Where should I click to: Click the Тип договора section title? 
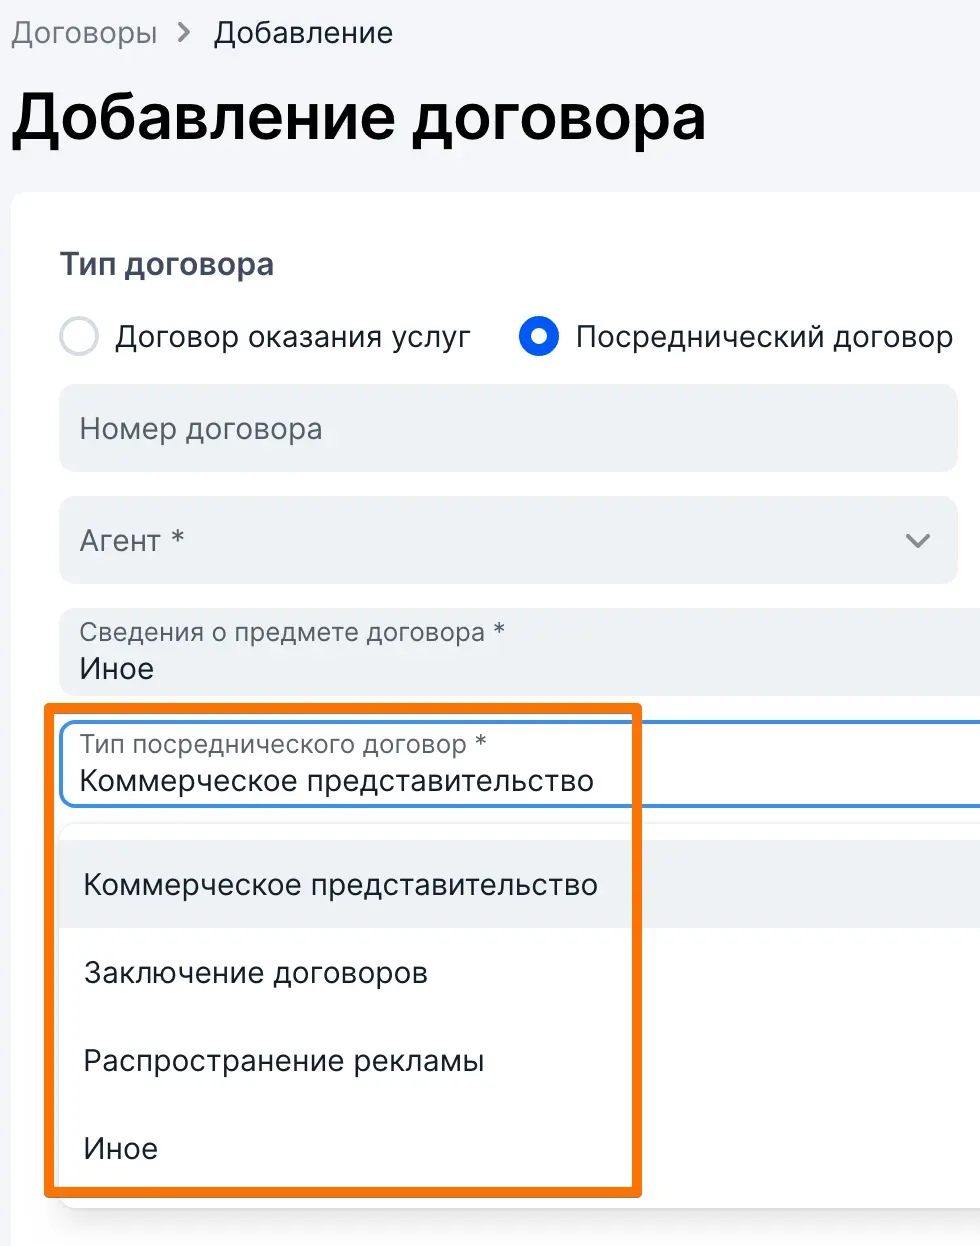click(167, 265)
